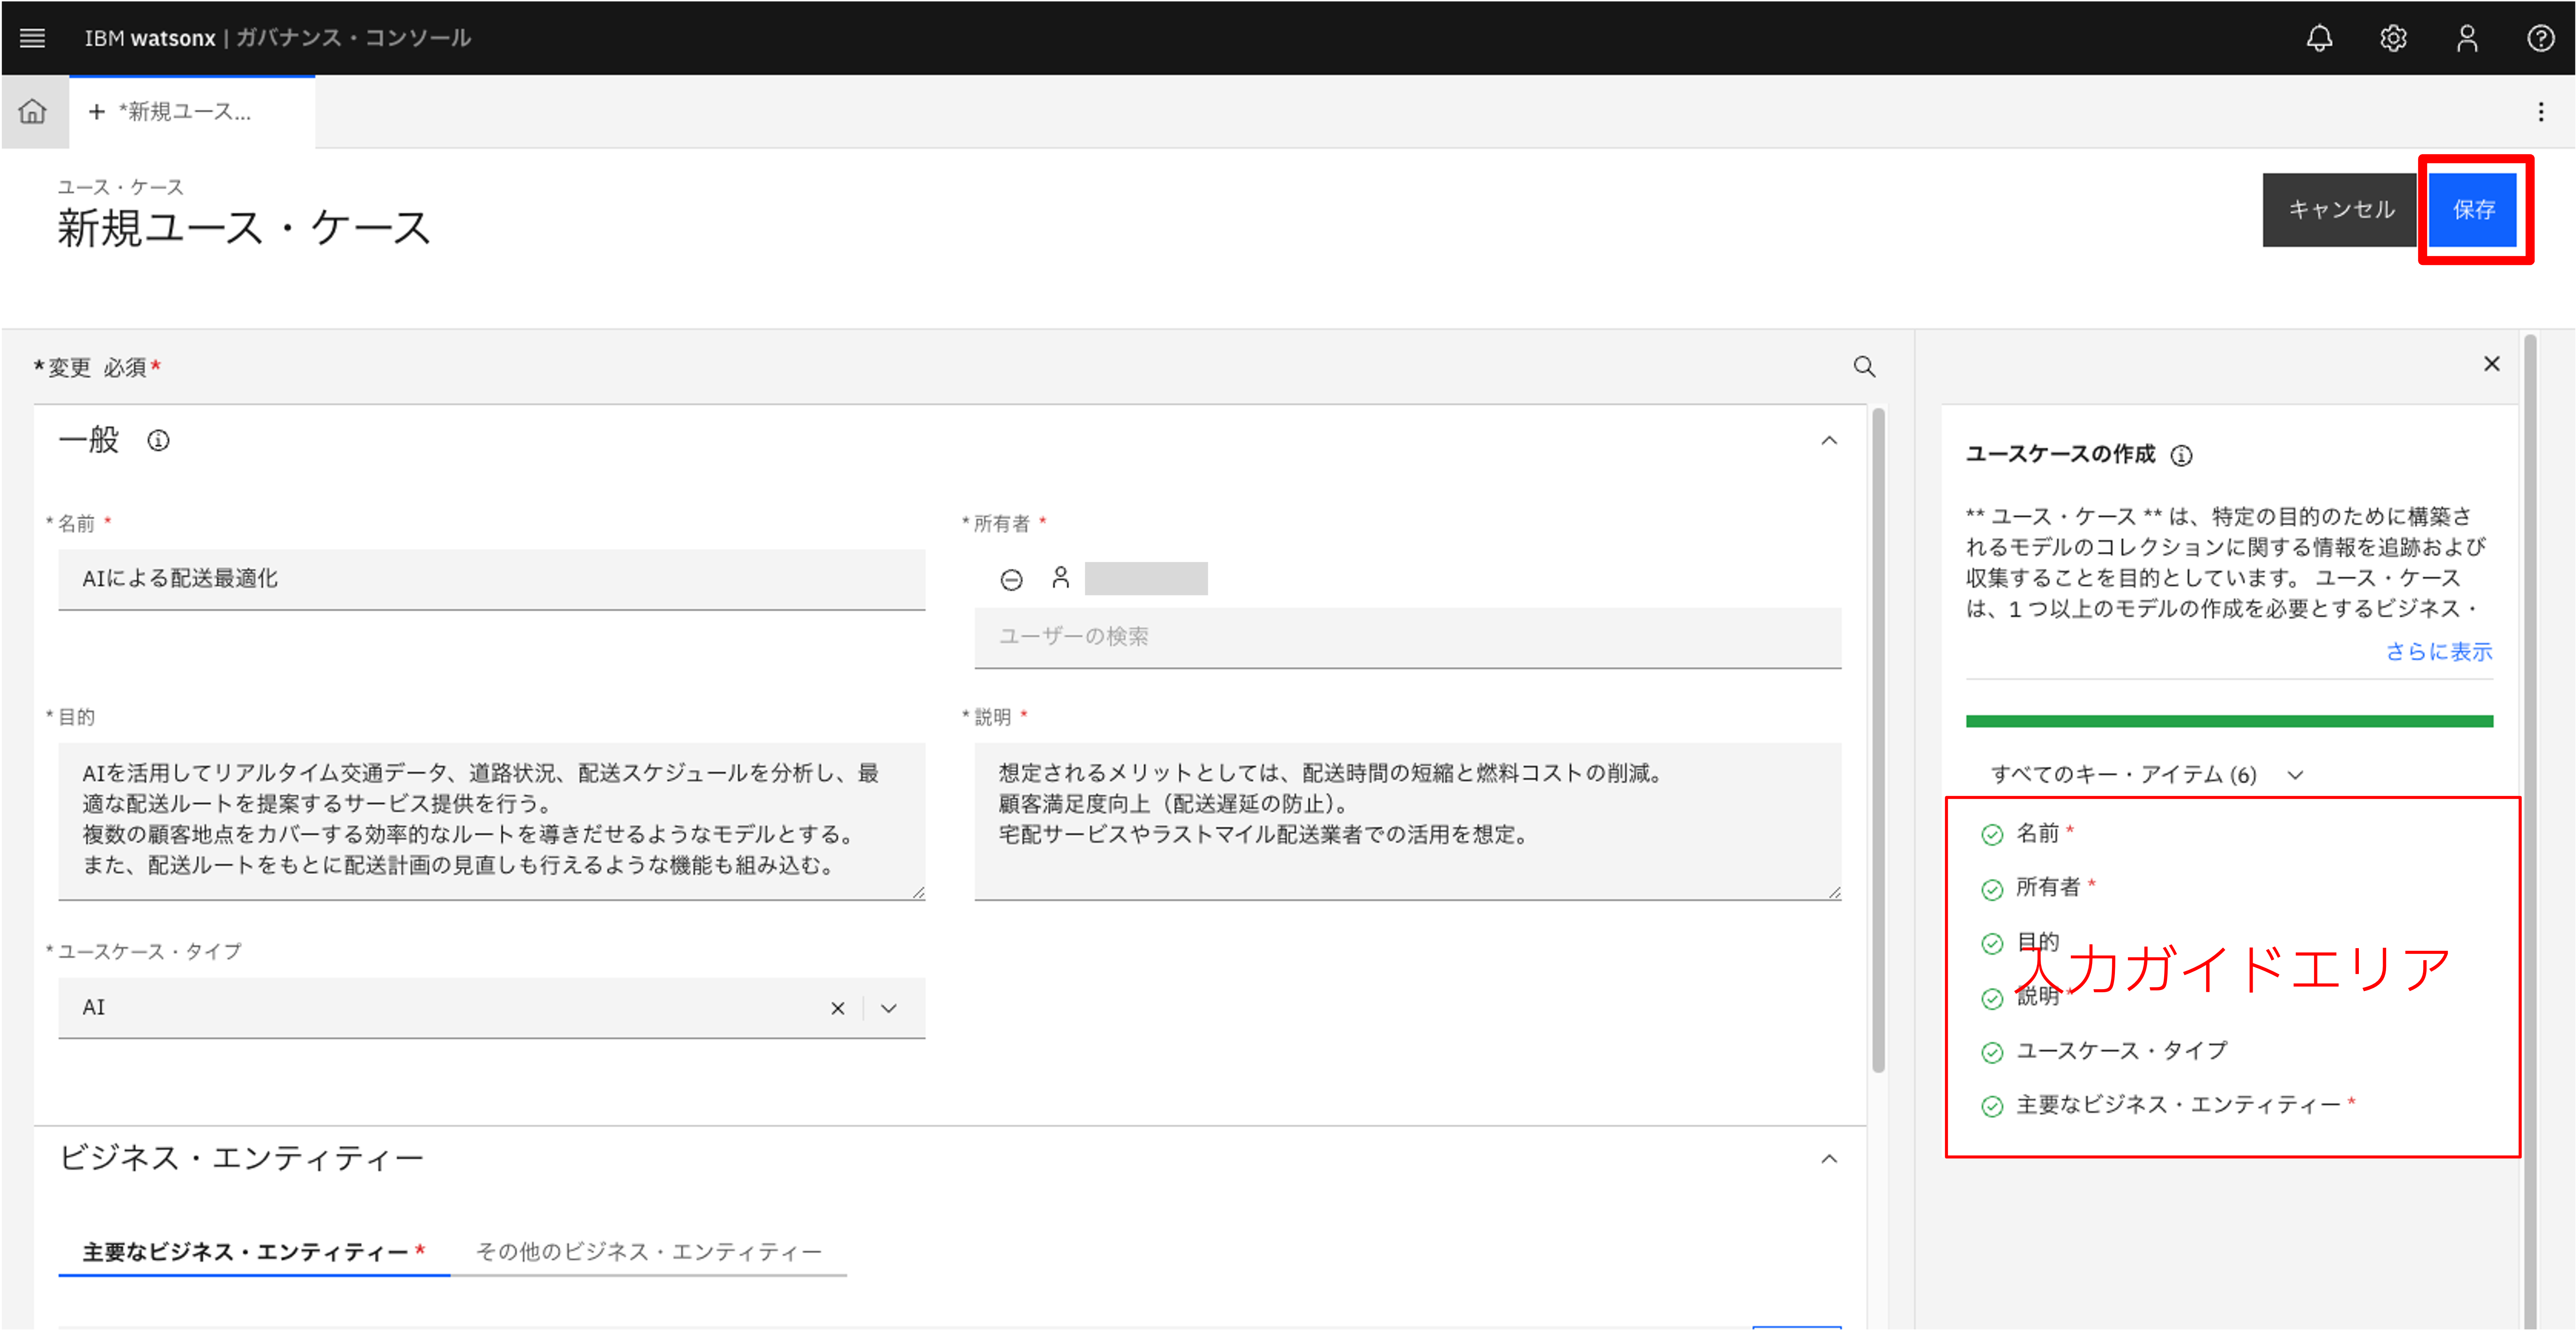Collapse the ビジネス・エンティティー section
Viewport: 2576px width, 1331px height.
tap(1829, 1158)
